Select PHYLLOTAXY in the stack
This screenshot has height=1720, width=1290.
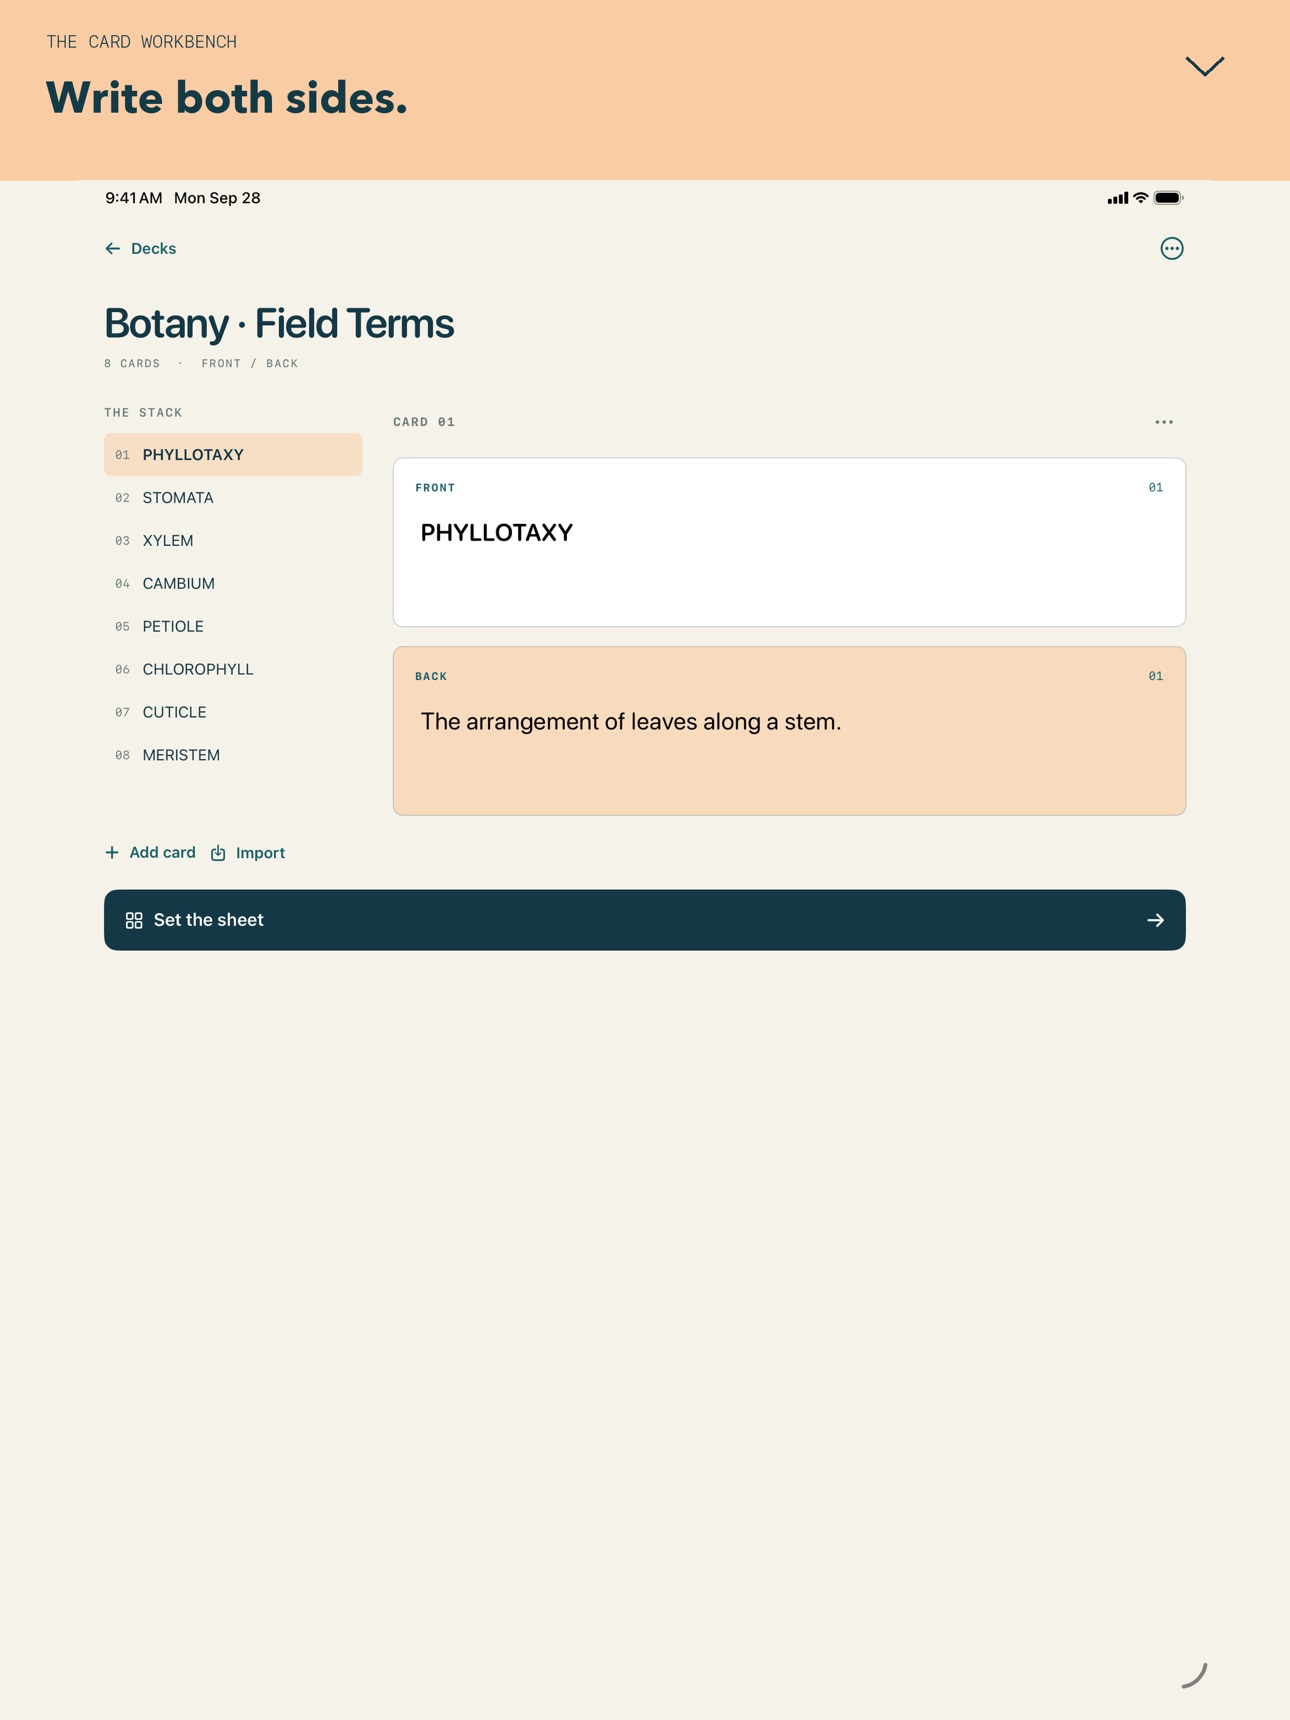233,455
